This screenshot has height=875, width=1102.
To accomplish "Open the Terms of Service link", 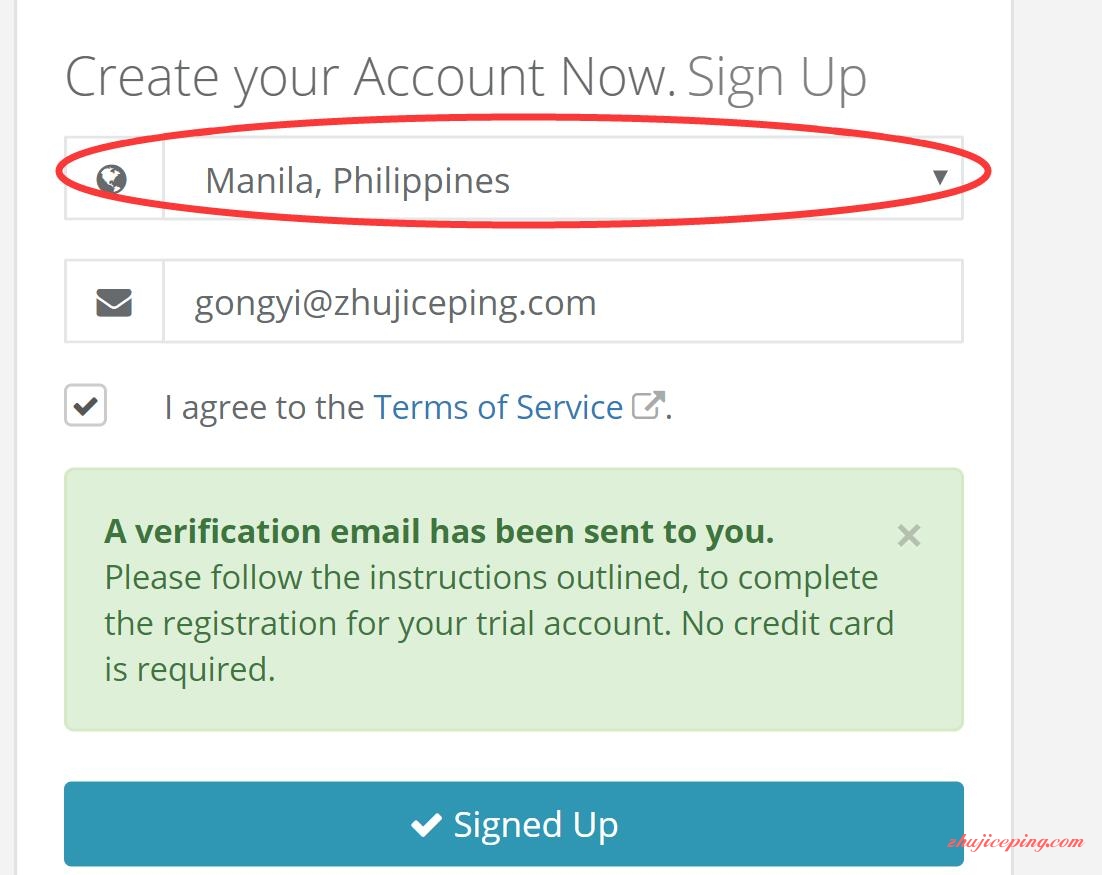I will coord(498,407).
